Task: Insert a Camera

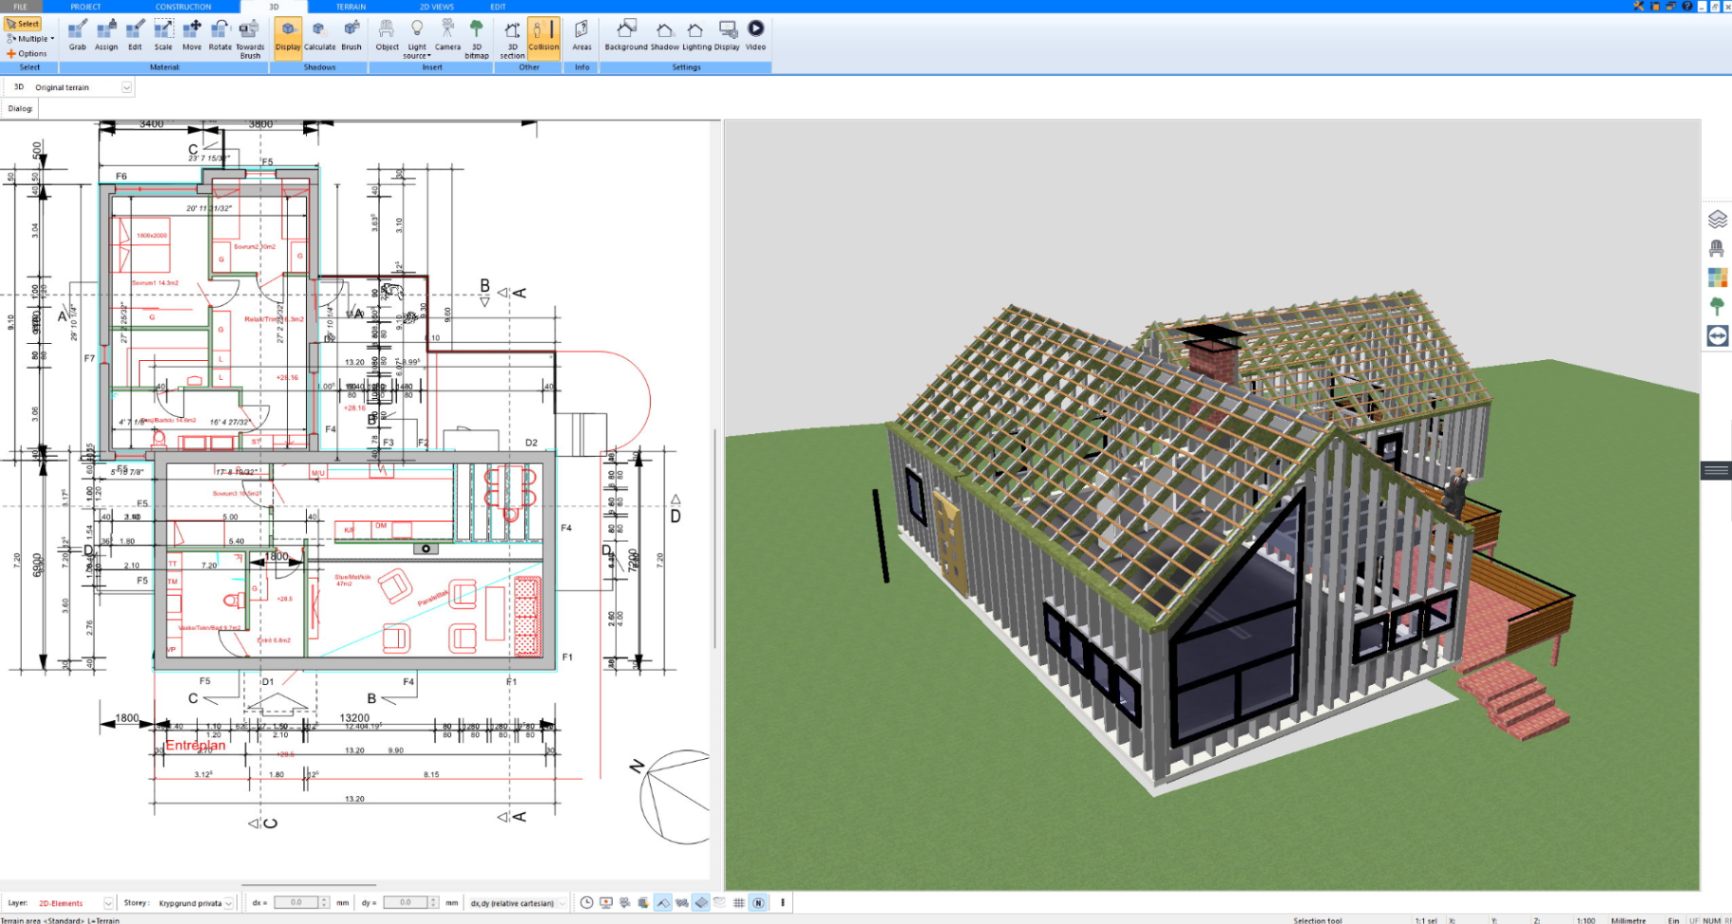Action: tap(447, 35)
